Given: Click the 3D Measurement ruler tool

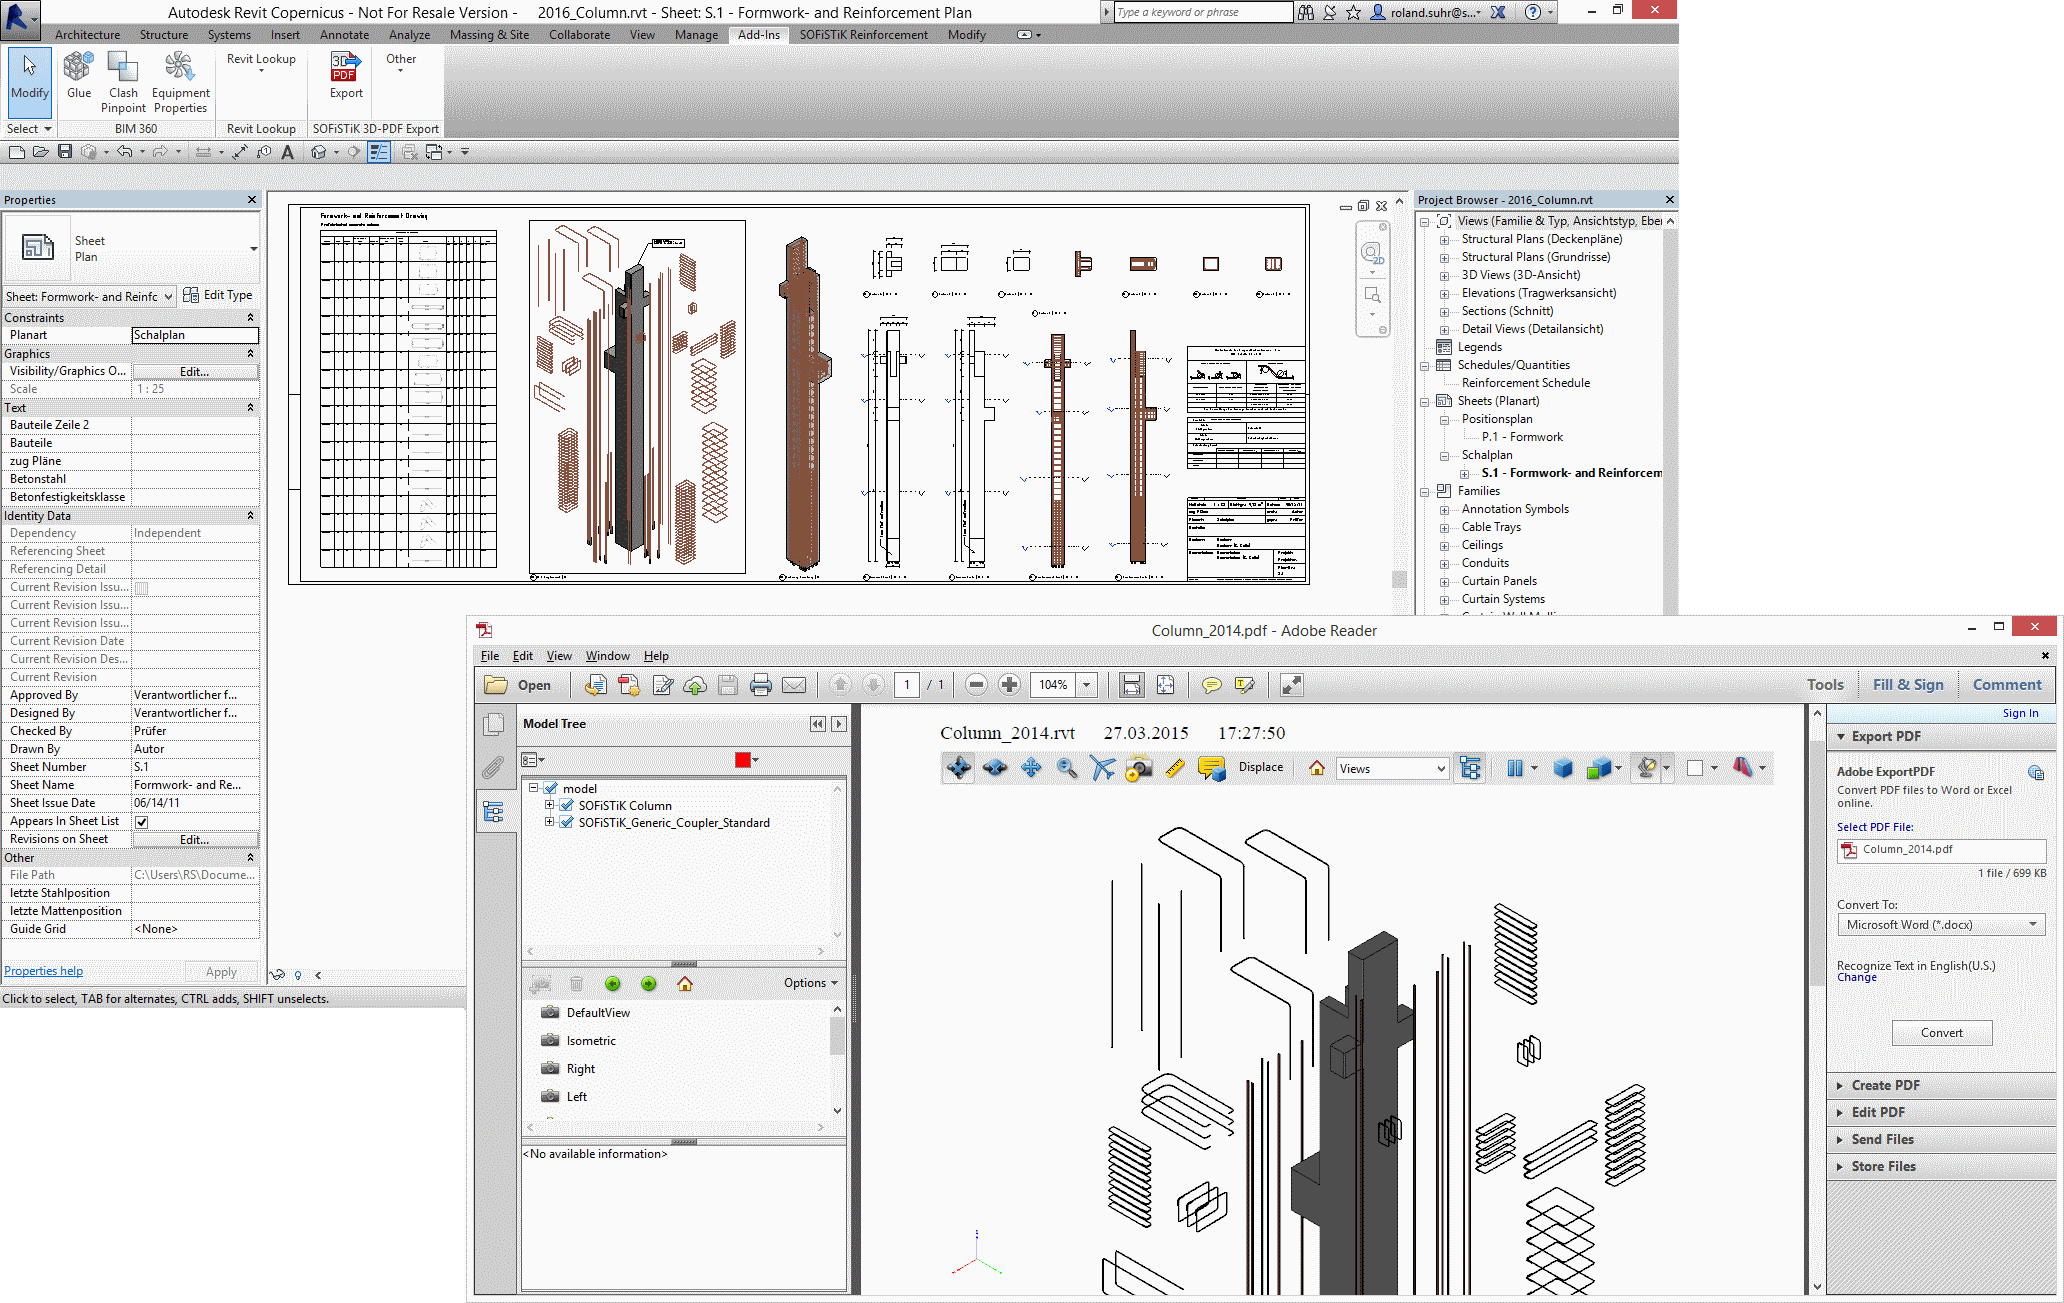Looking at the screenshot, I should [1175, 768].
